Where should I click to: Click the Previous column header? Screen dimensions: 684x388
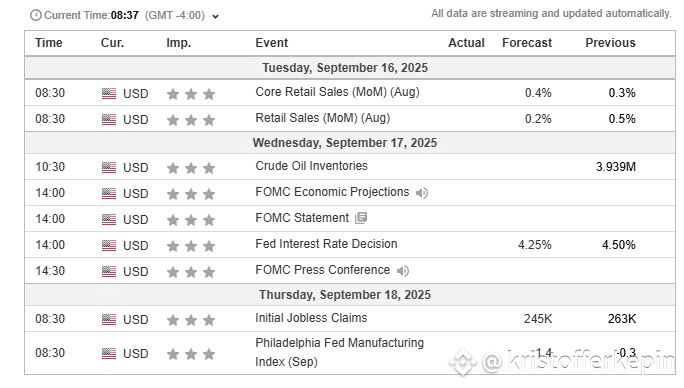coord(610,43)
